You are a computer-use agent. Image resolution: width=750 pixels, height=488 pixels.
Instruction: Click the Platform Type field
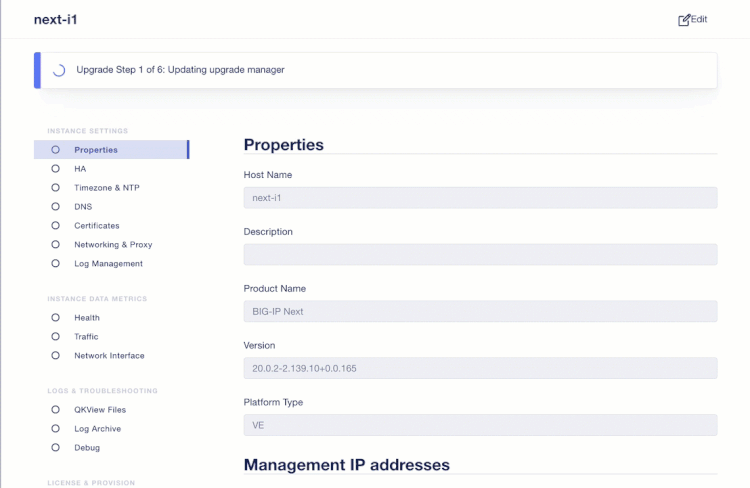click(480, 425)
